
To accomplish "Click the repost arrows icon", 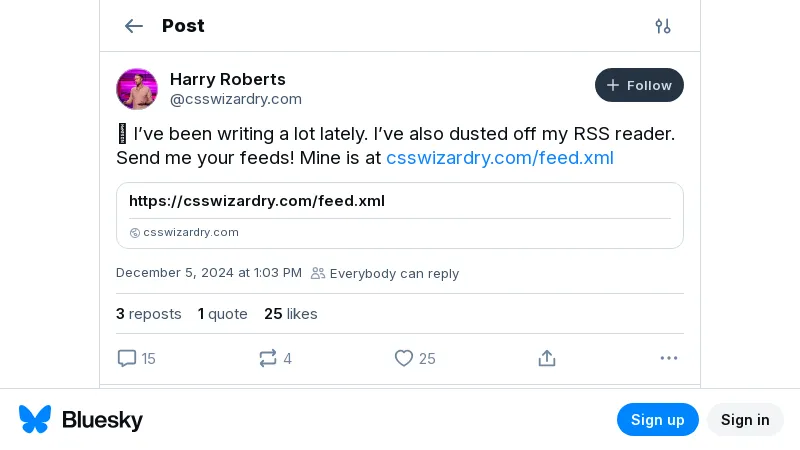I will pos(267,358).
